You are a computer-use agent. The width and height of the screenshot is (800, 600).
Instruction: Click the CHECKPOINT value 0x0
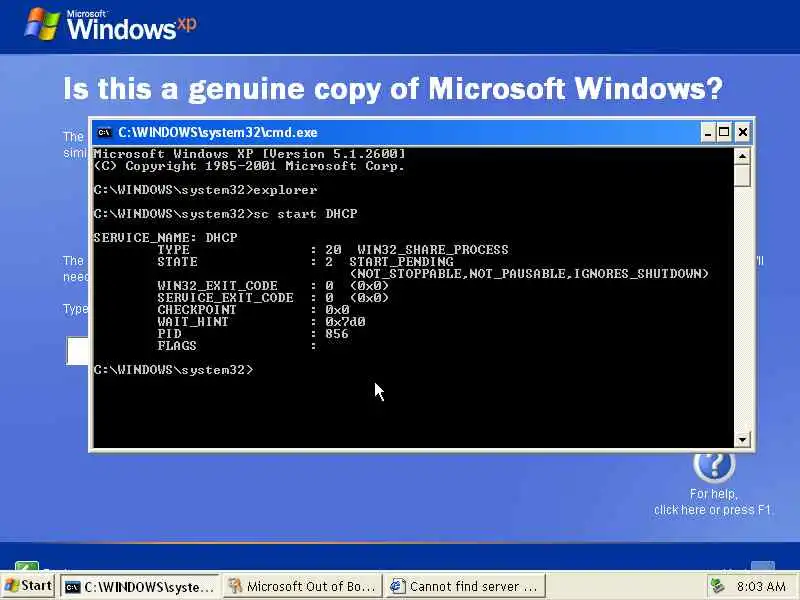pos(337,310)
